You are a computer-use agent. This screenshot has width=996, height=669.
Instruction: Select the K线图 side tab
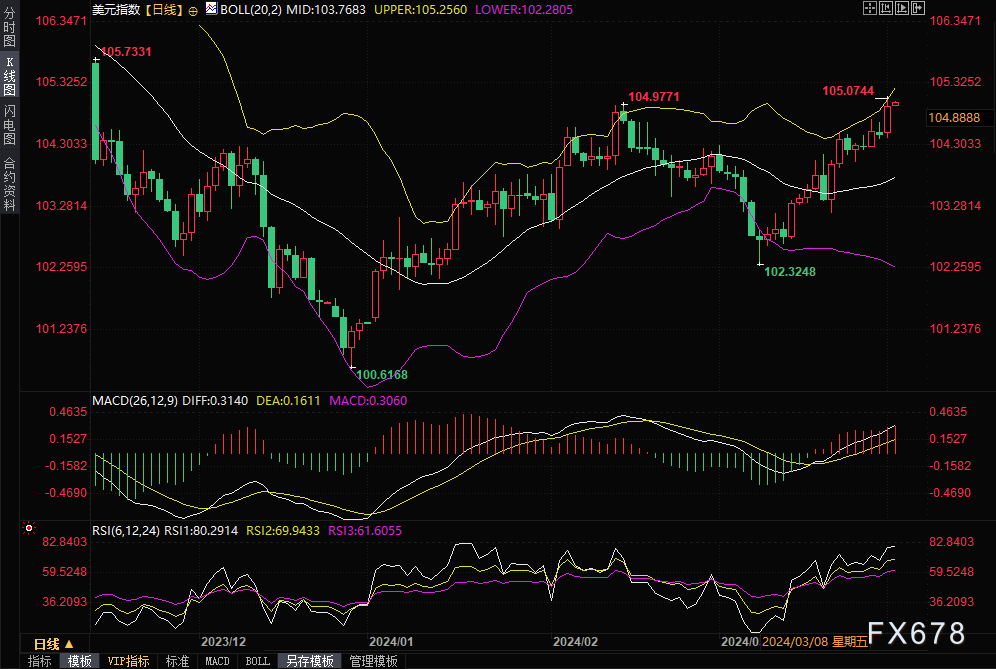click(9, 76)
